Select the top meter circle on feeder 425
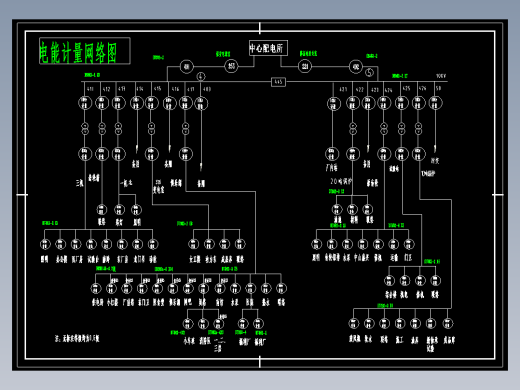The image size is (520, 390). click(x=401, y=103)
